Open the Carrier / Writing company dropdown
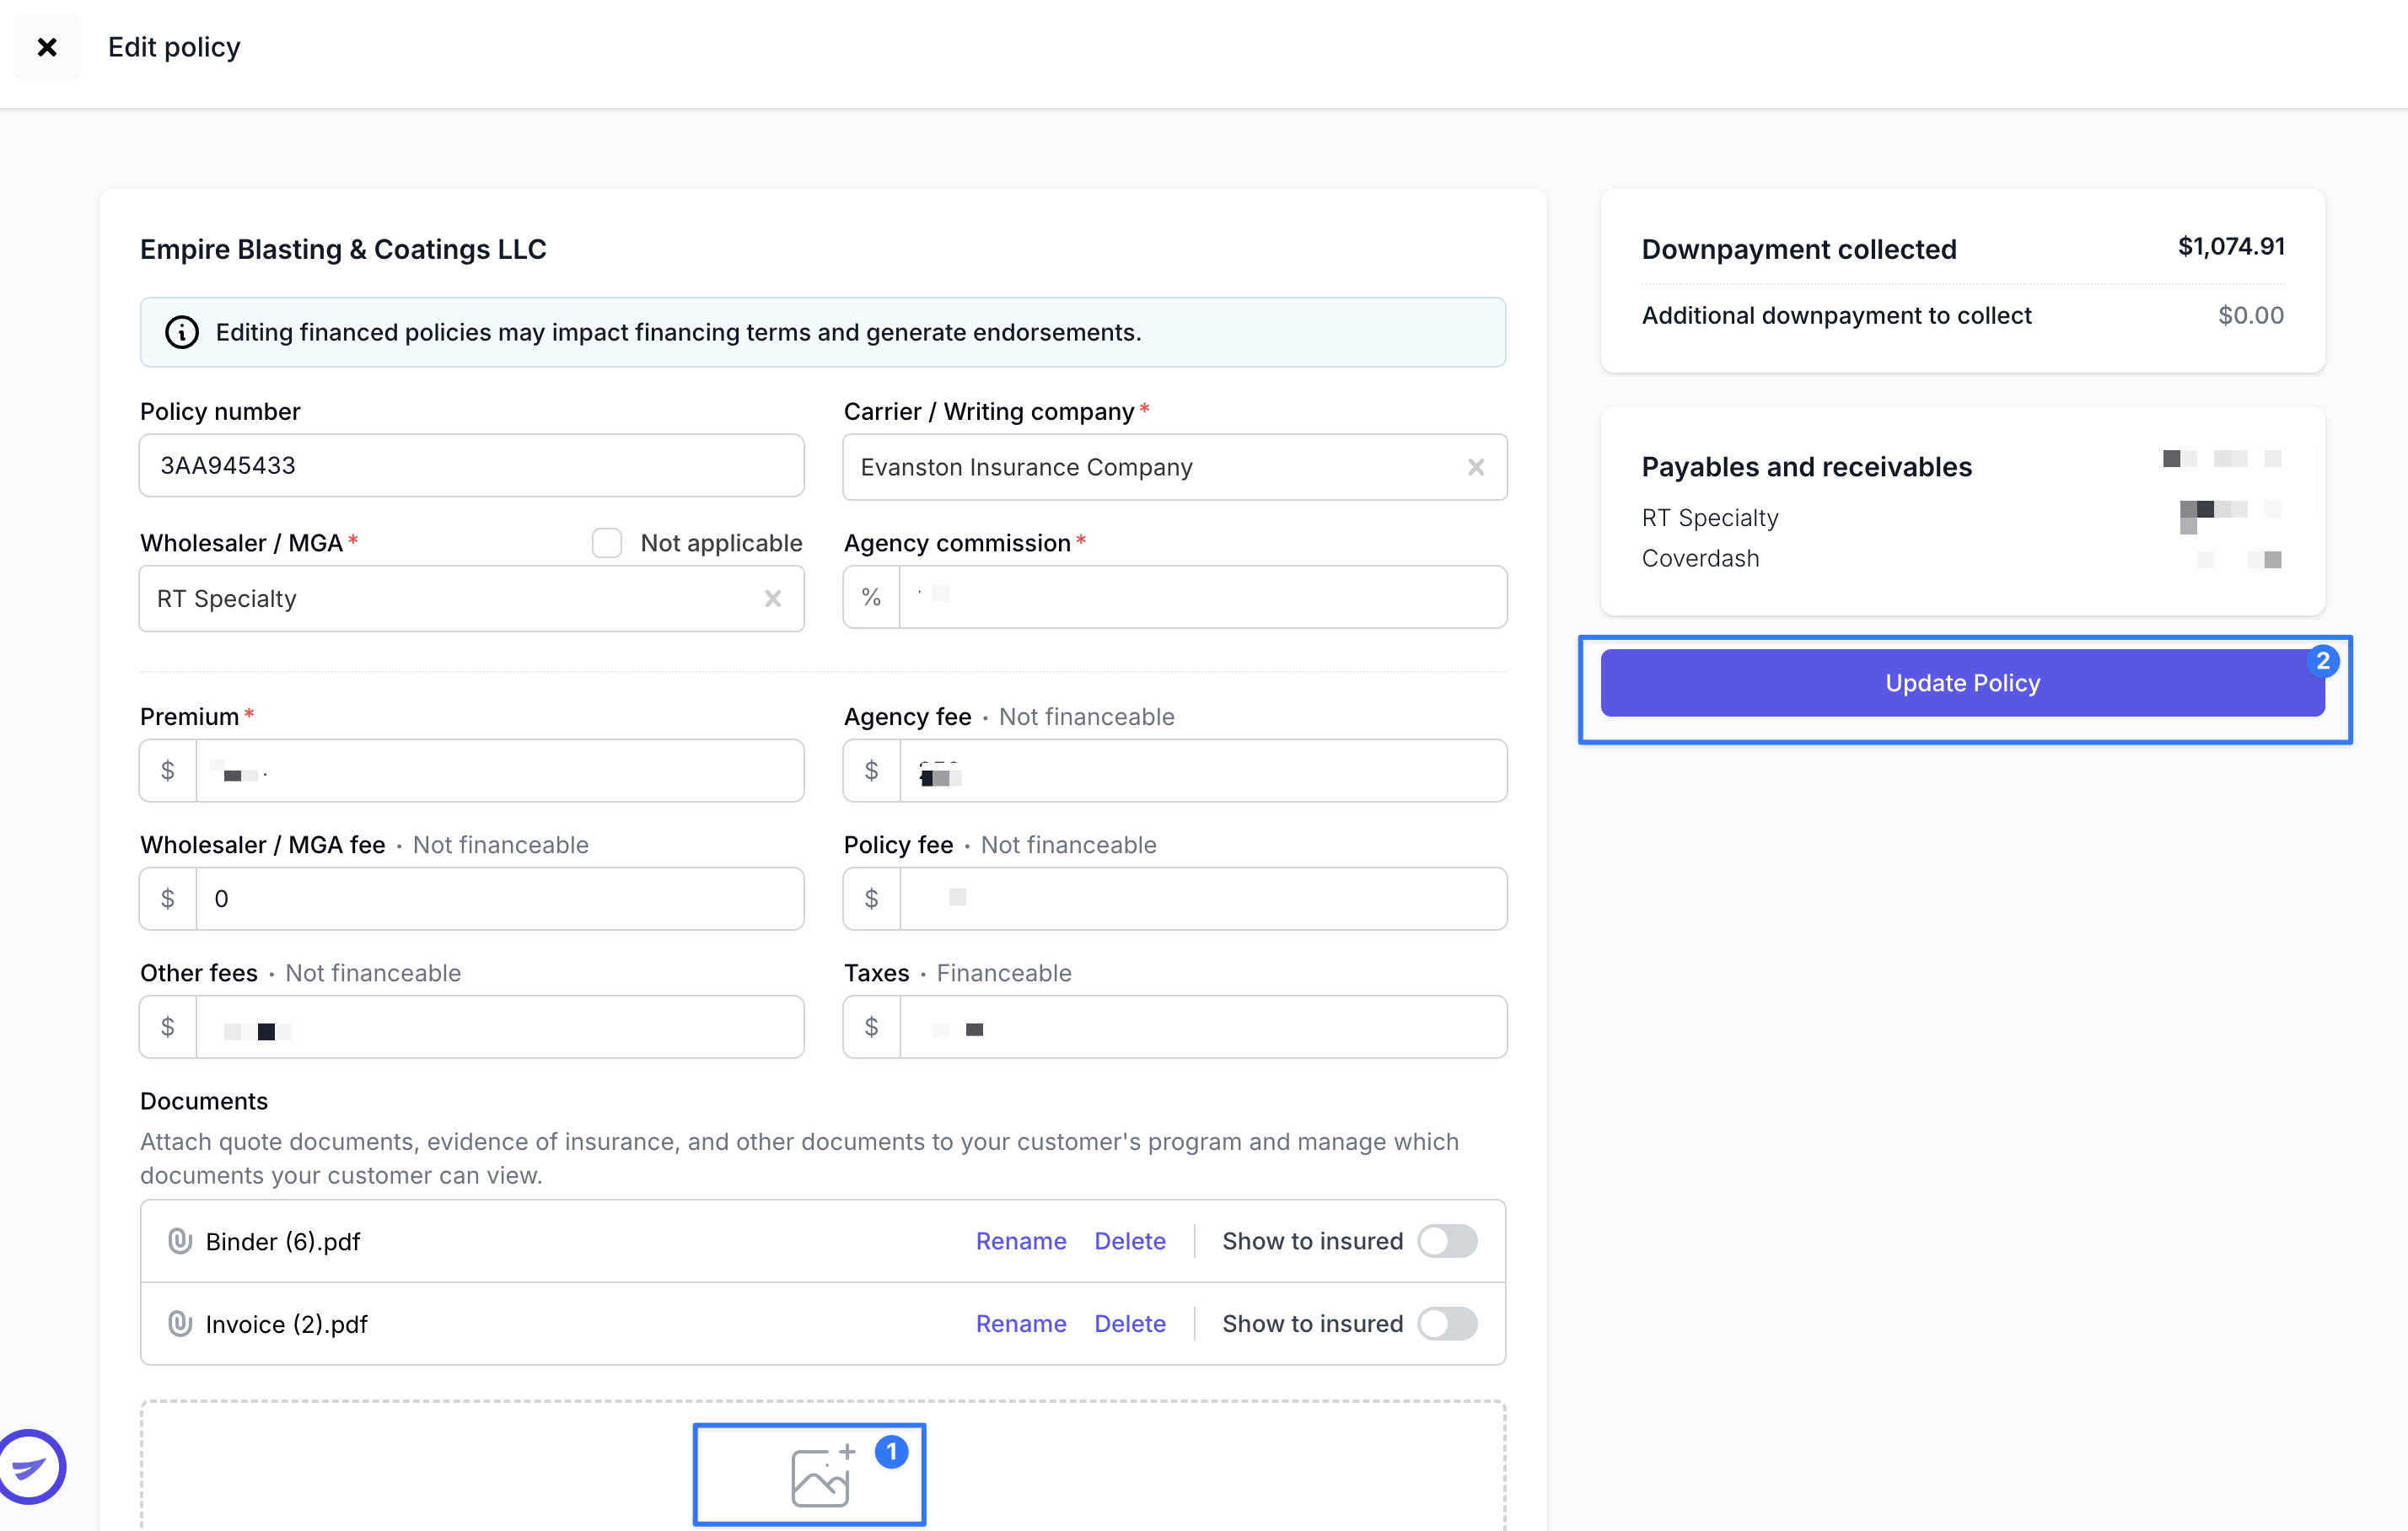The image size is (2408, 1531). (1175, 467)
